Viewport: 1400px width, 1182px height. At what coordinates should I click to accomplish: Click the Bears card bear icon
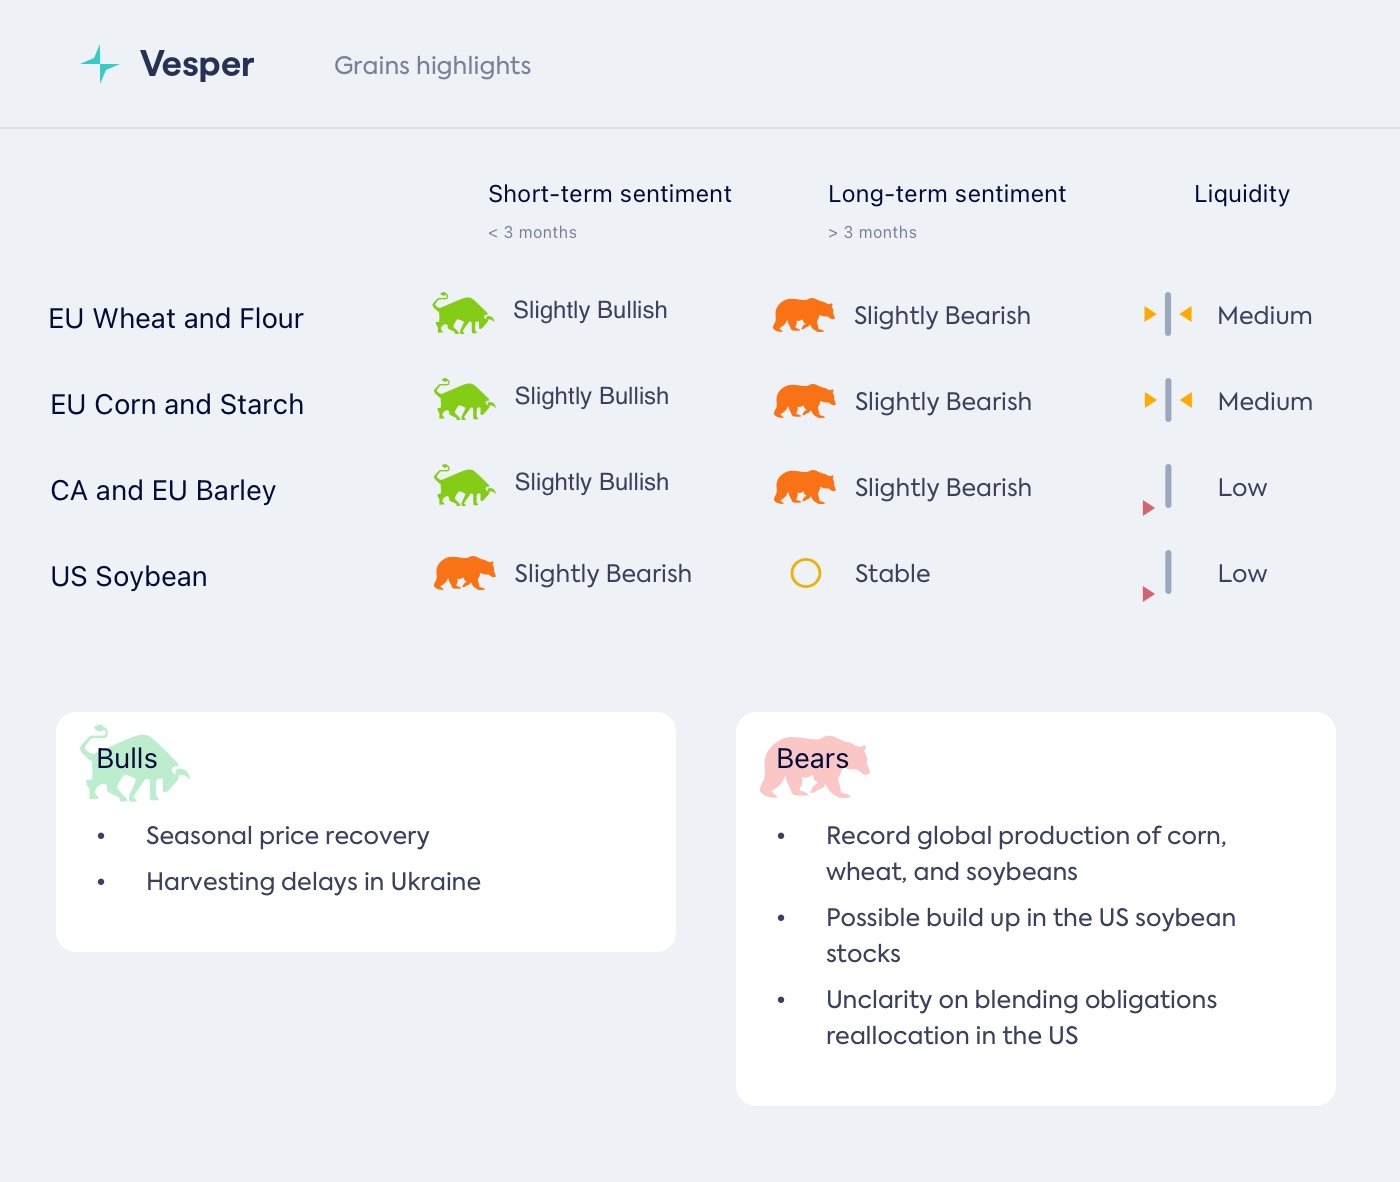click(814, 767)
